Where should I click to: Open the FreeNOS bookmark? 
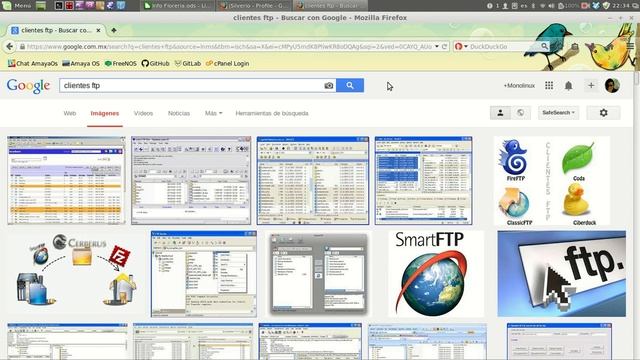click(x=120, y=63)
